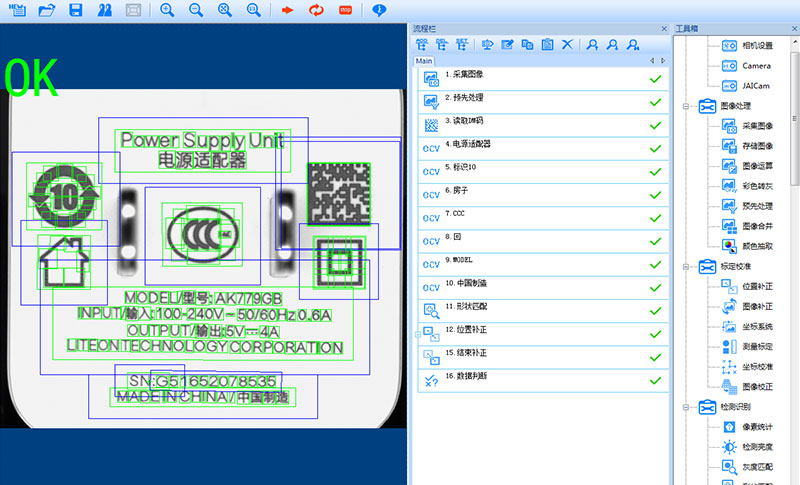Open the JAICam tool in toolbox
This screenshot has width=800, height=485.
(x=755, y=85)
